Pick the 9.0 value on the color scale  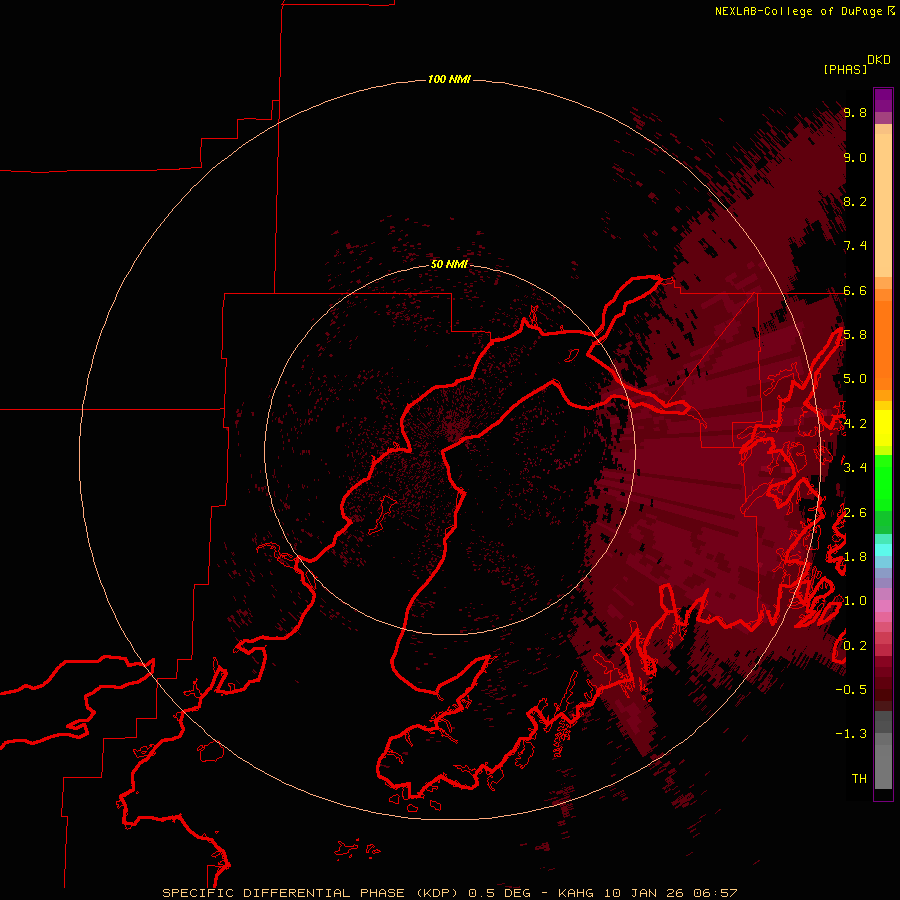click(x=855, y=158)
